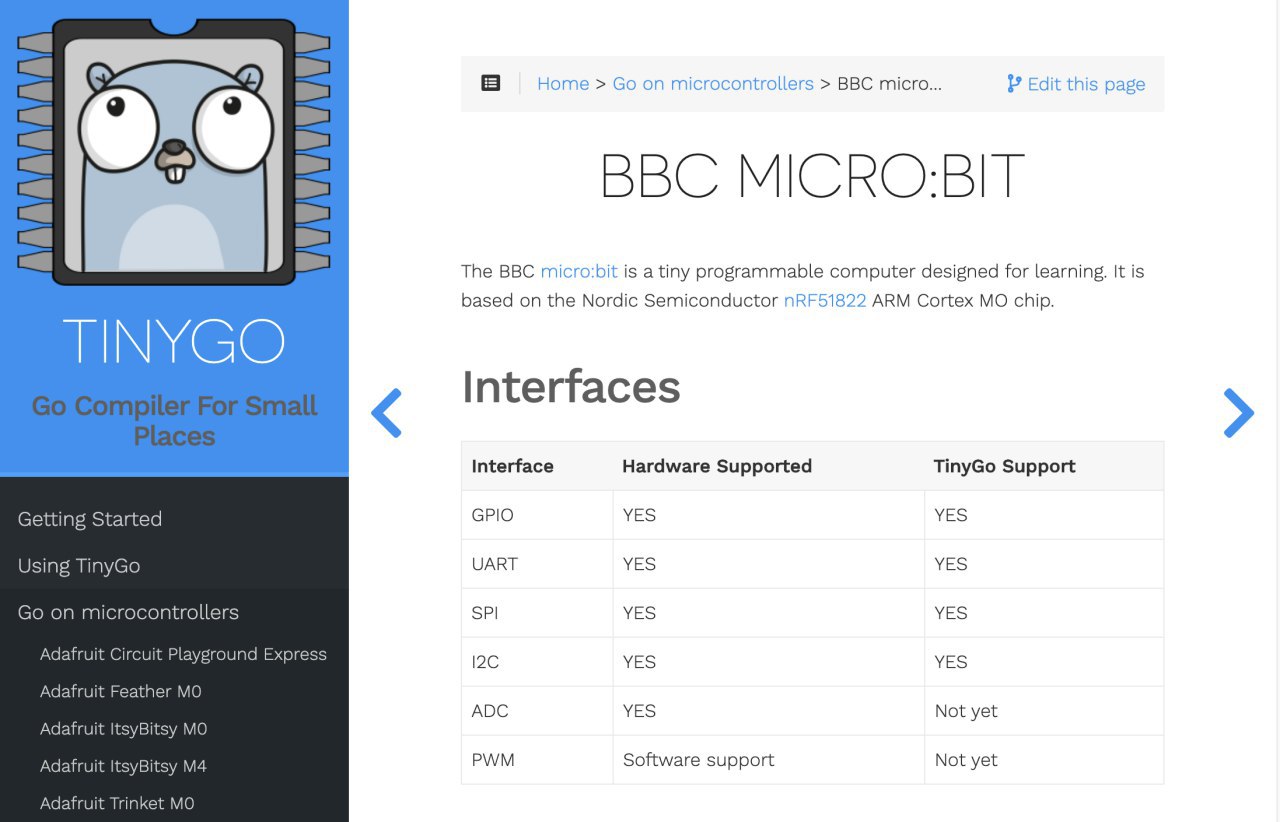
Task: Click the Interfaces section heading
Action: [571, 387]
